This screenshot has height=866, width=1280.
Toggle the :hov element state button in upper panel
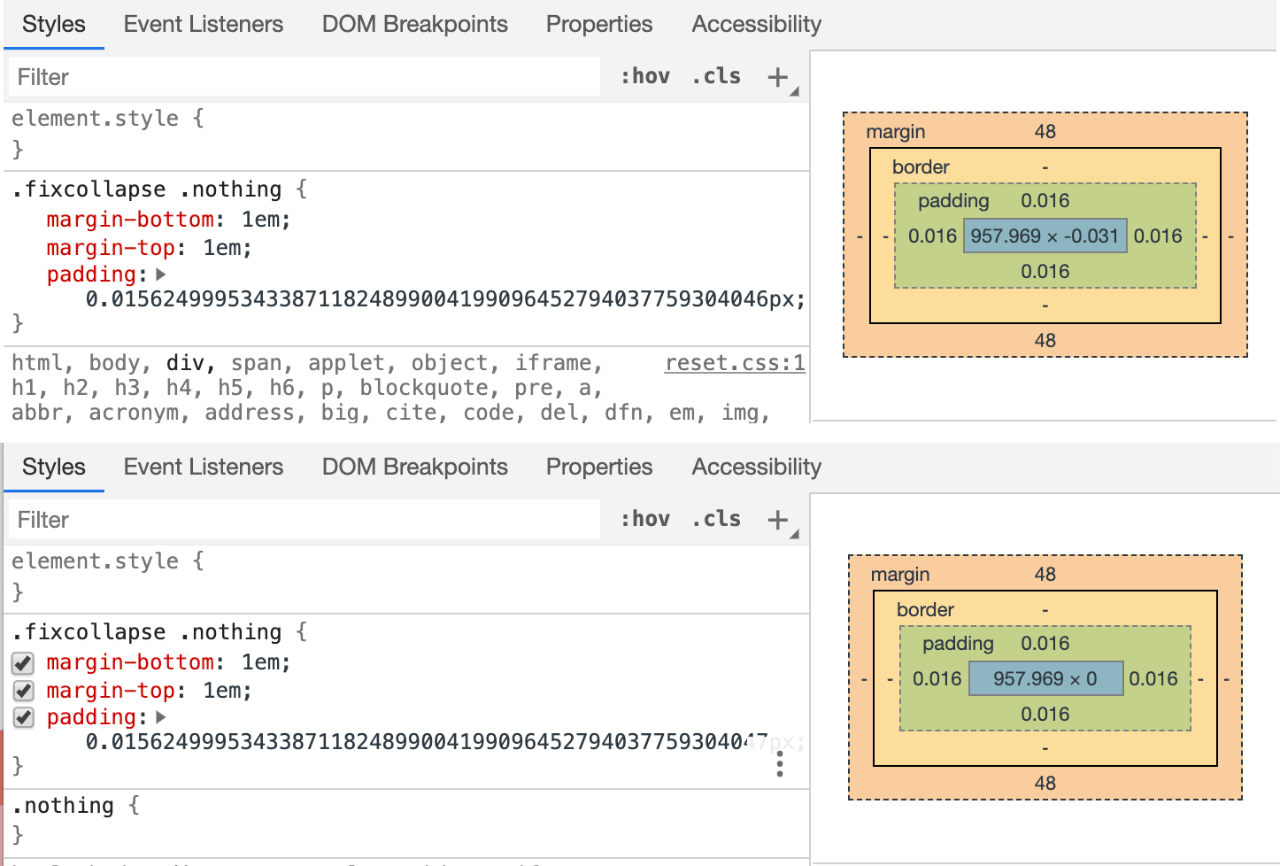pyautogui.click(x=645, y=76)
